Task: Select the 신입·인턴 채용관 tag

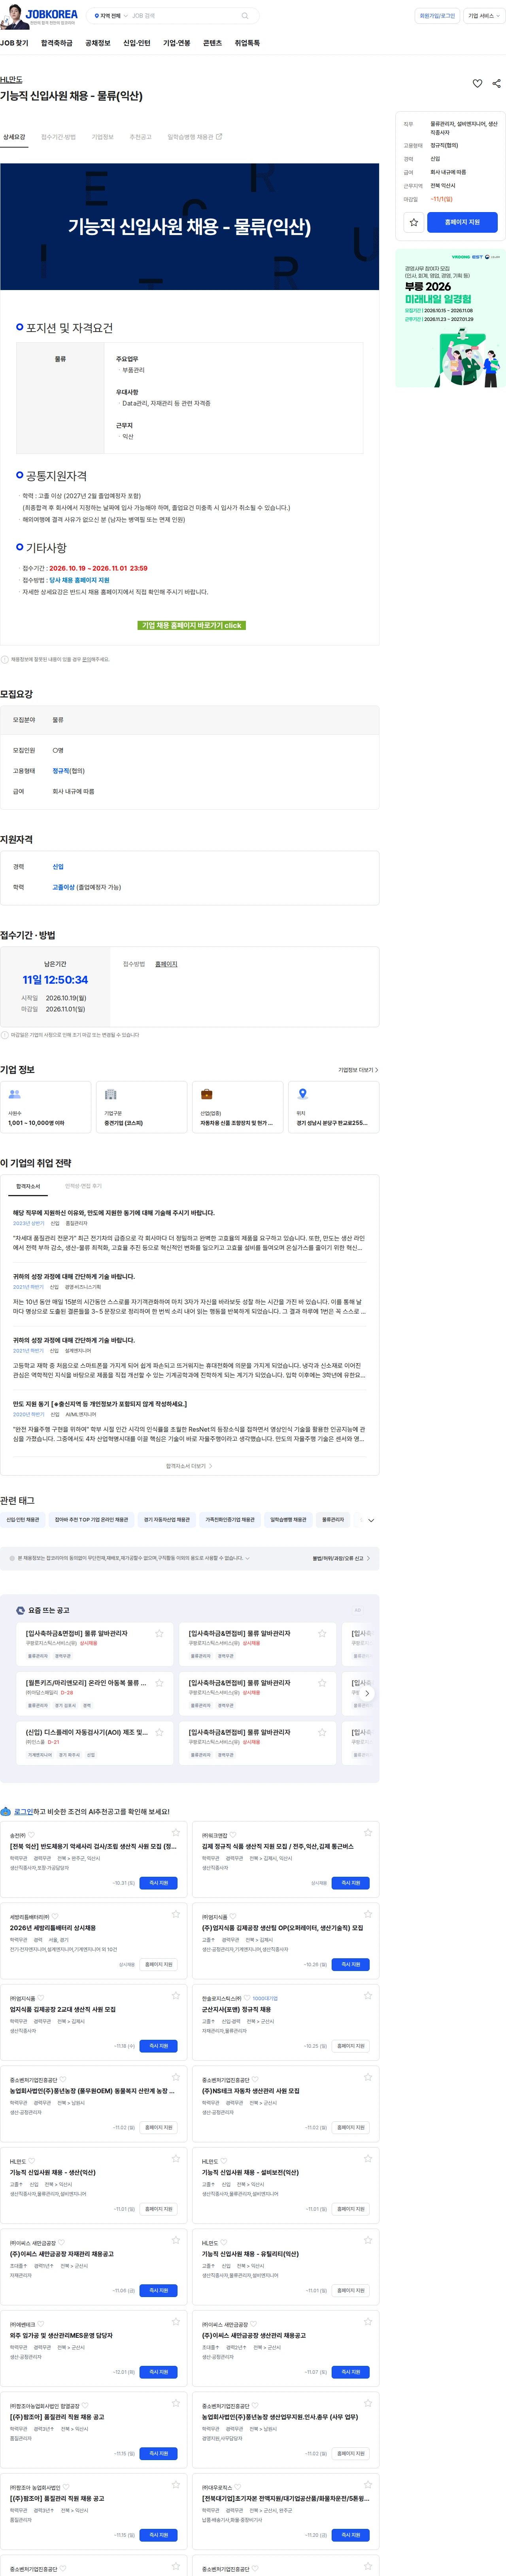Action: click(x=23, y=1520)
